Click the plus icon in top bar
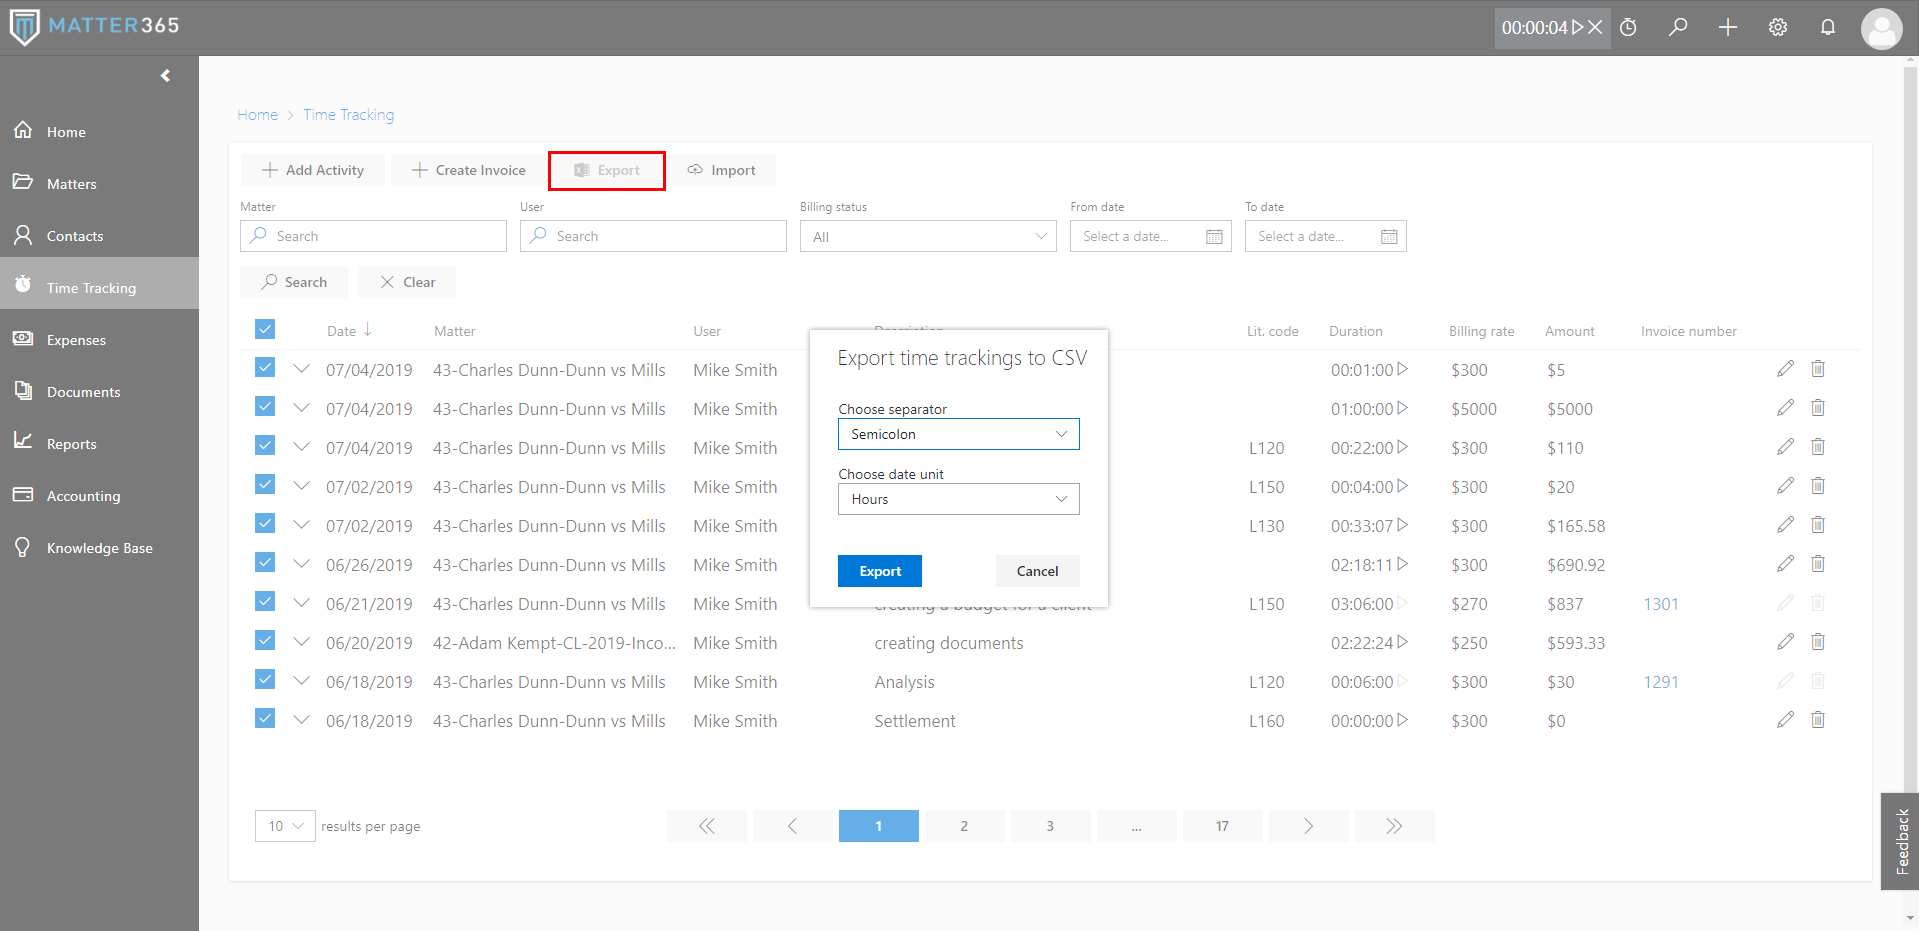The width and height of the screenshot is (1919, 931). tap(1727, 27)
